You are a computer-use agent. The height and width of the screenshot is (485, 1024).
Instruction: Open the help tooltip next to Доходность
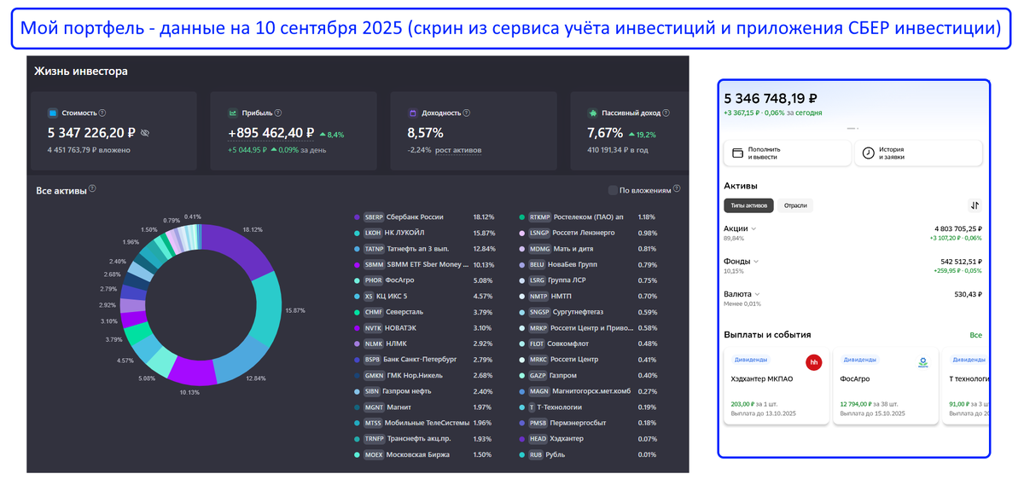(466, 113)
